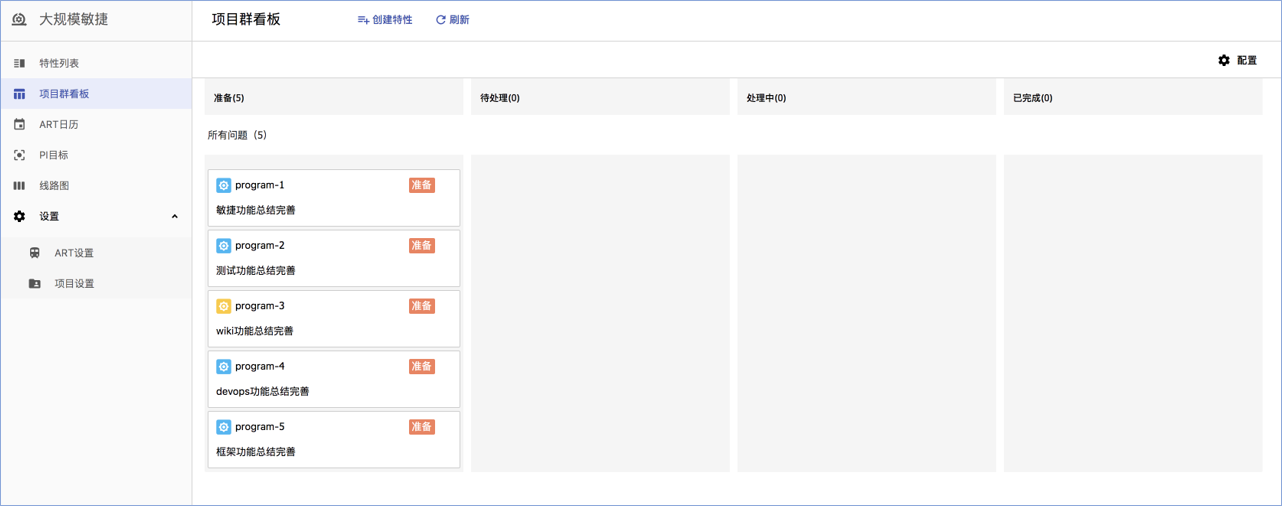Open the program-2 card number
The width and height of the screenshot is (1282, 506).
click(x=260, y=246)
